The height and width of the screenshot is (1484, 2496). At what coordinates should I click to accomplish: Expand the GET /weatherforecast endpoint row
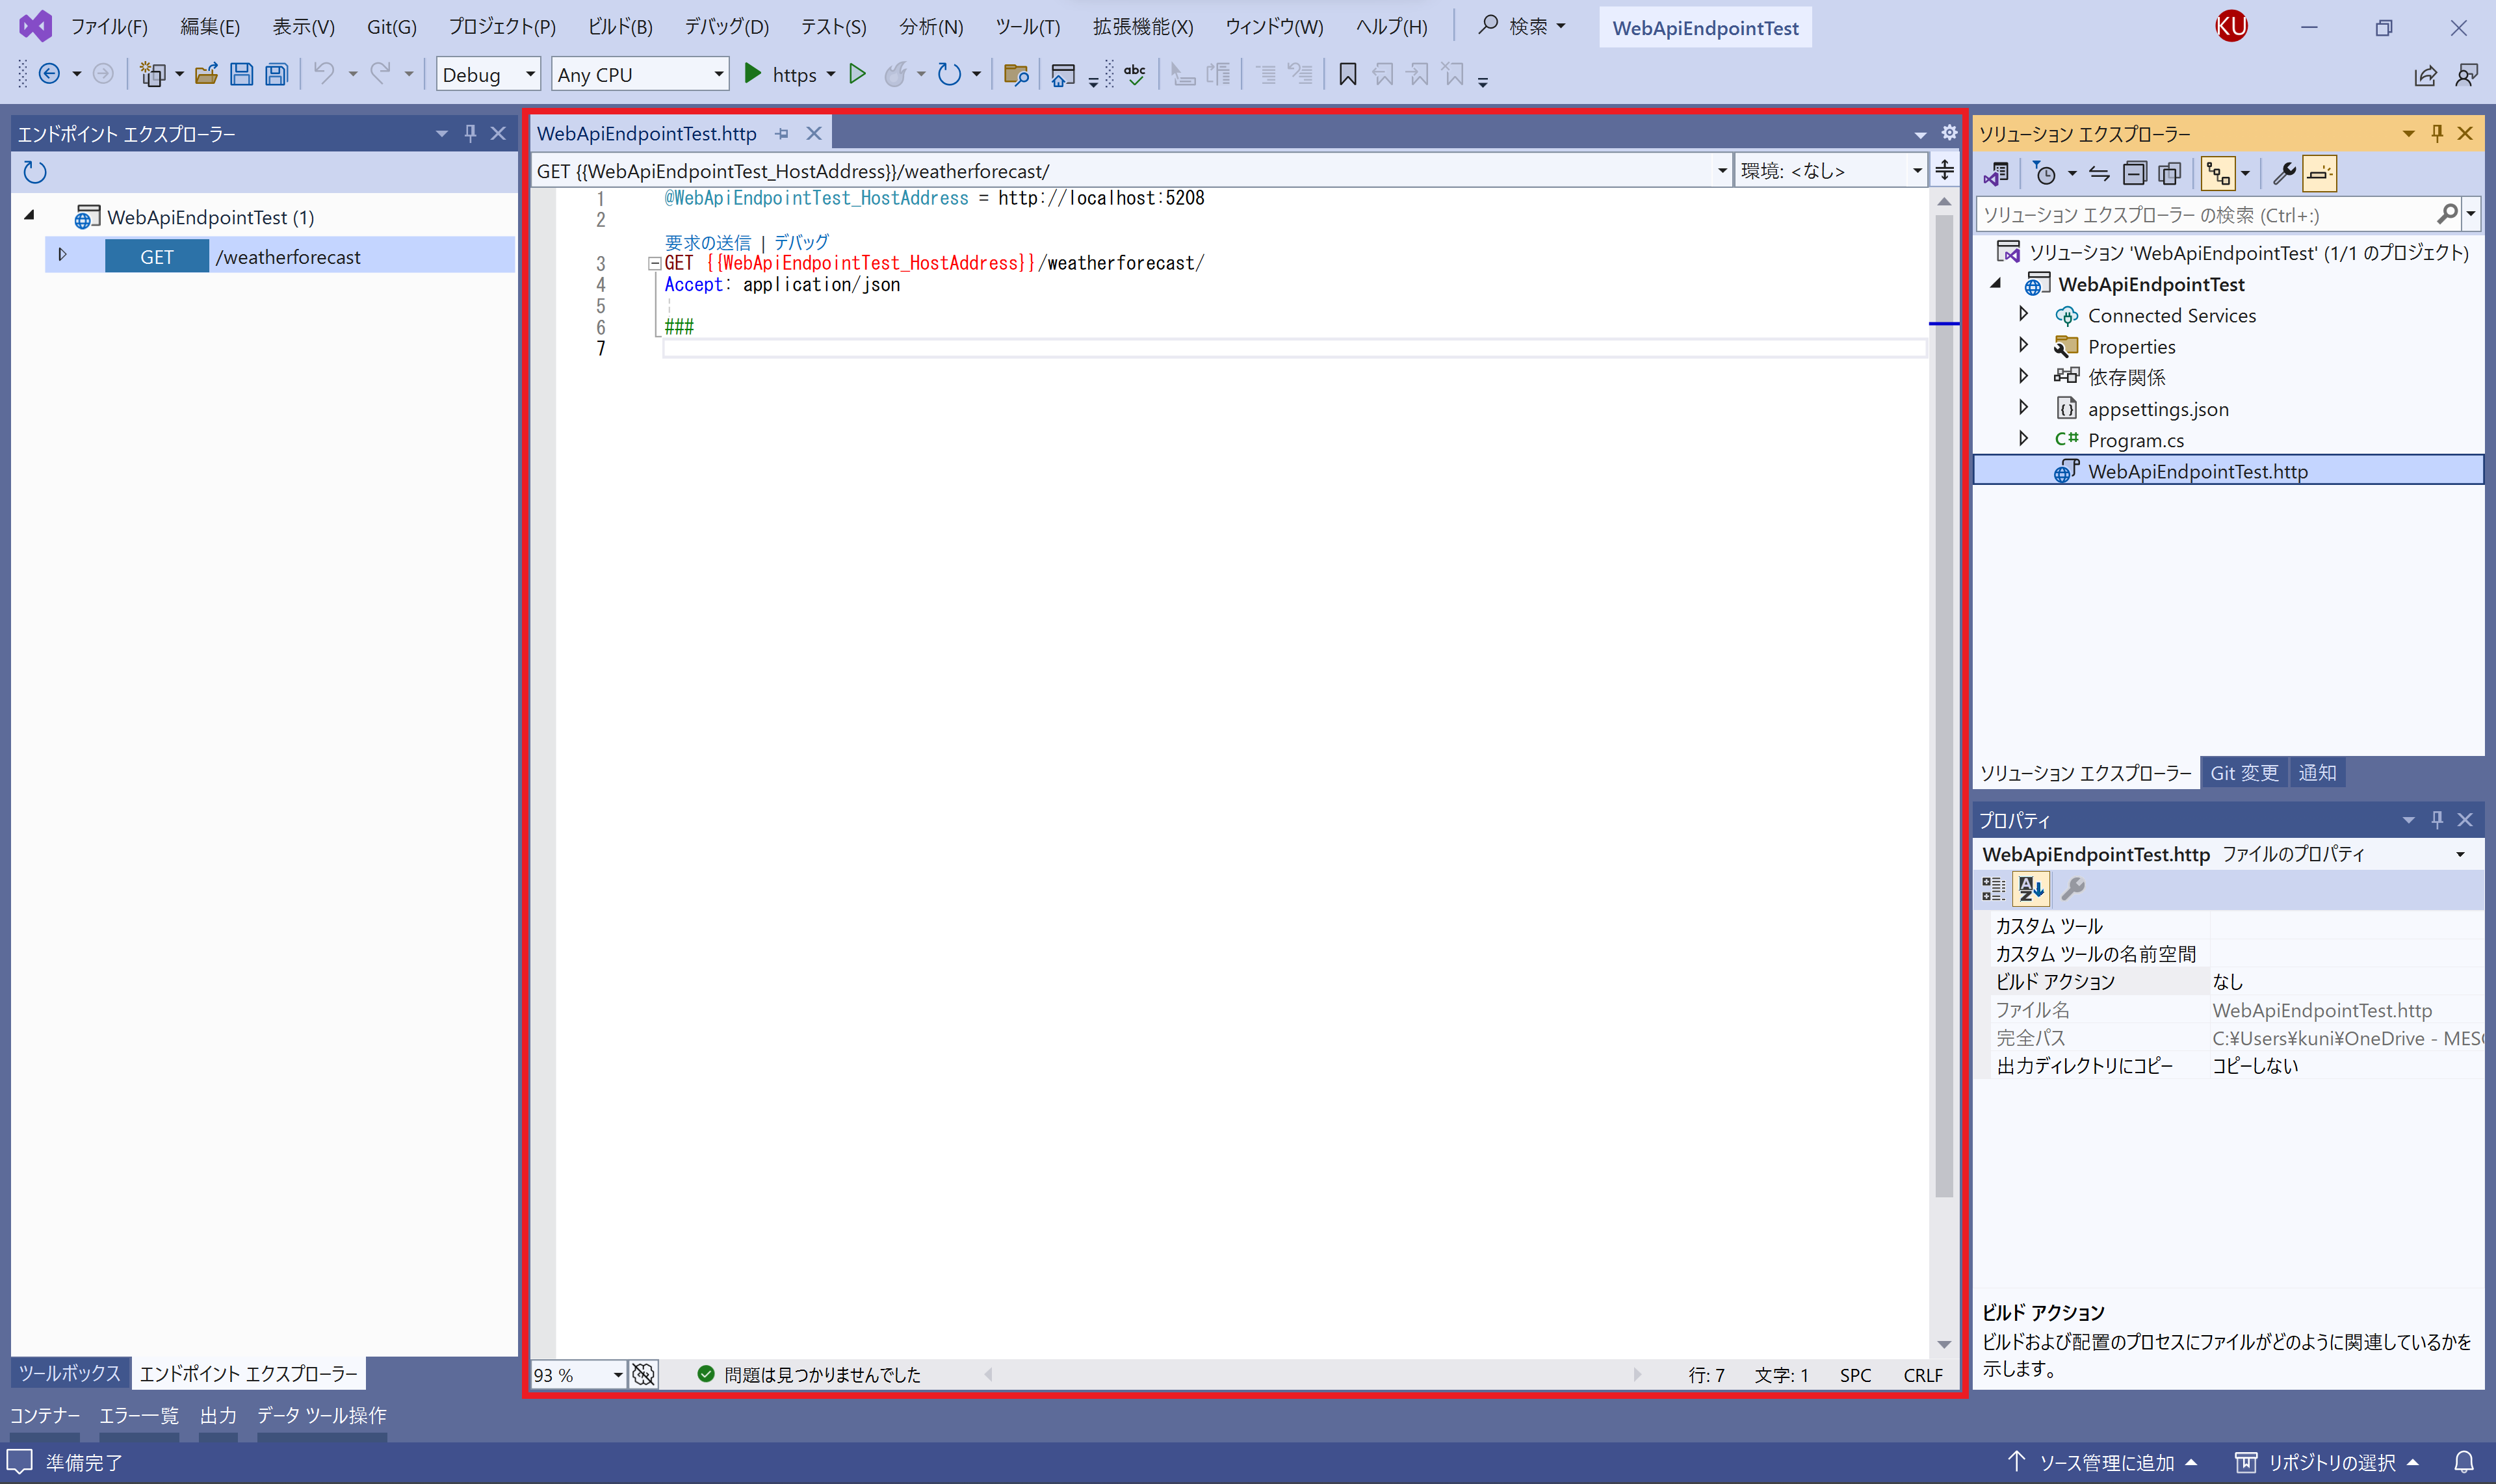pyautogui.click(x=62, y=255)
